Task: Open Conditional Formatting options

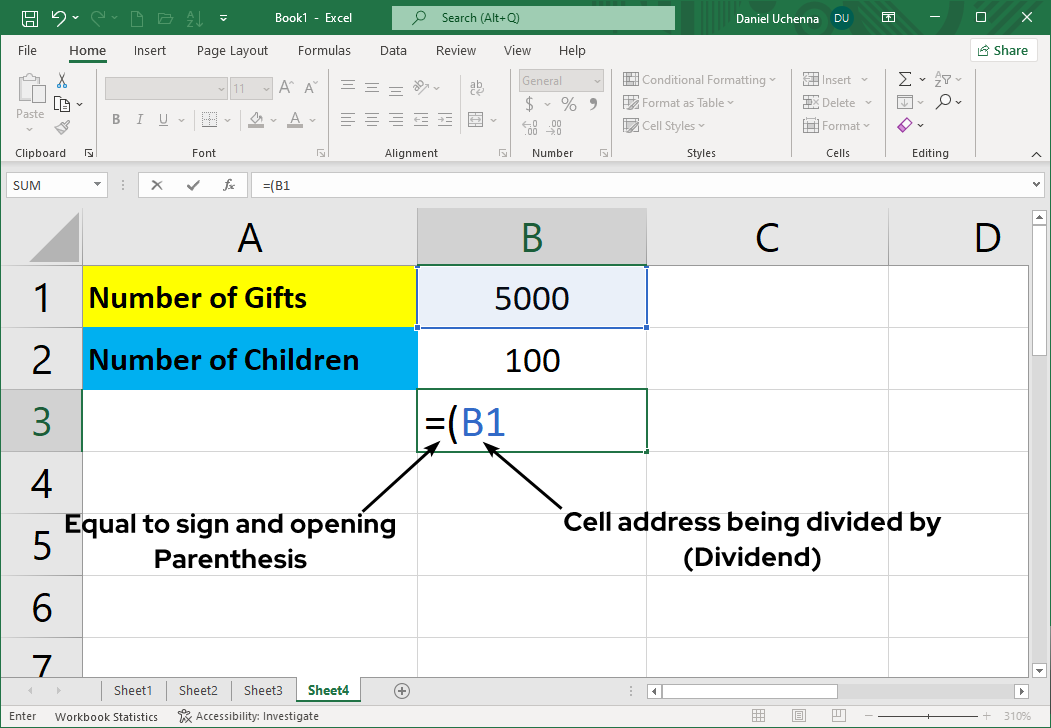Action: [700, 79]
